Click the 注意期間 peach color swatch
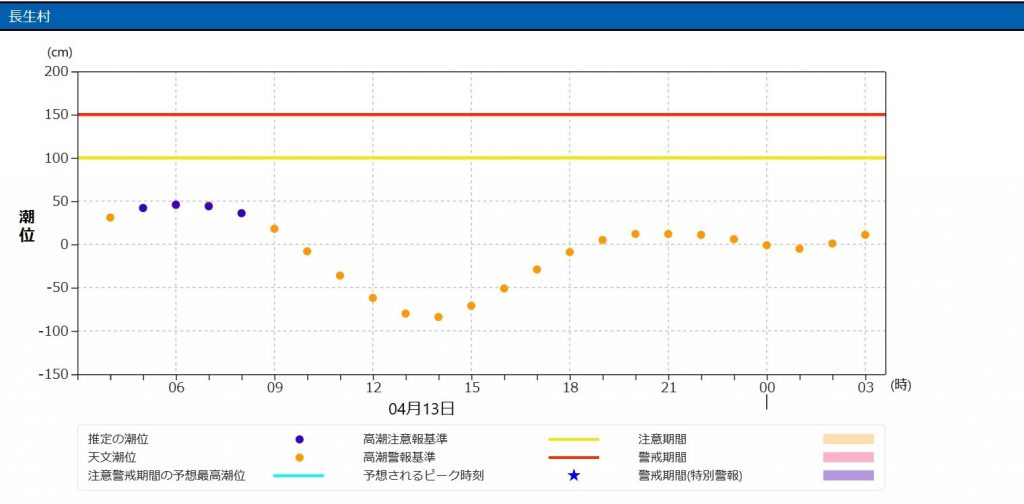The width and height of the screenshot is (1024, 504). 848,439
